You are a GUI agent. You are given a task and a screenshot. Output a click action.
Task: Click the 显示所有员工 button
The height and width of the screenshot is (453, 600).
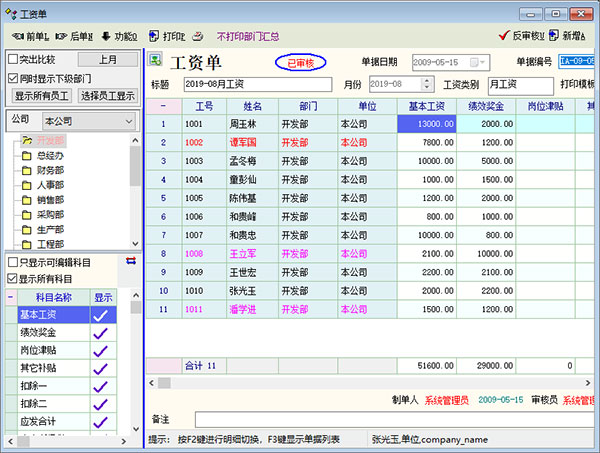tap(40, 96)
